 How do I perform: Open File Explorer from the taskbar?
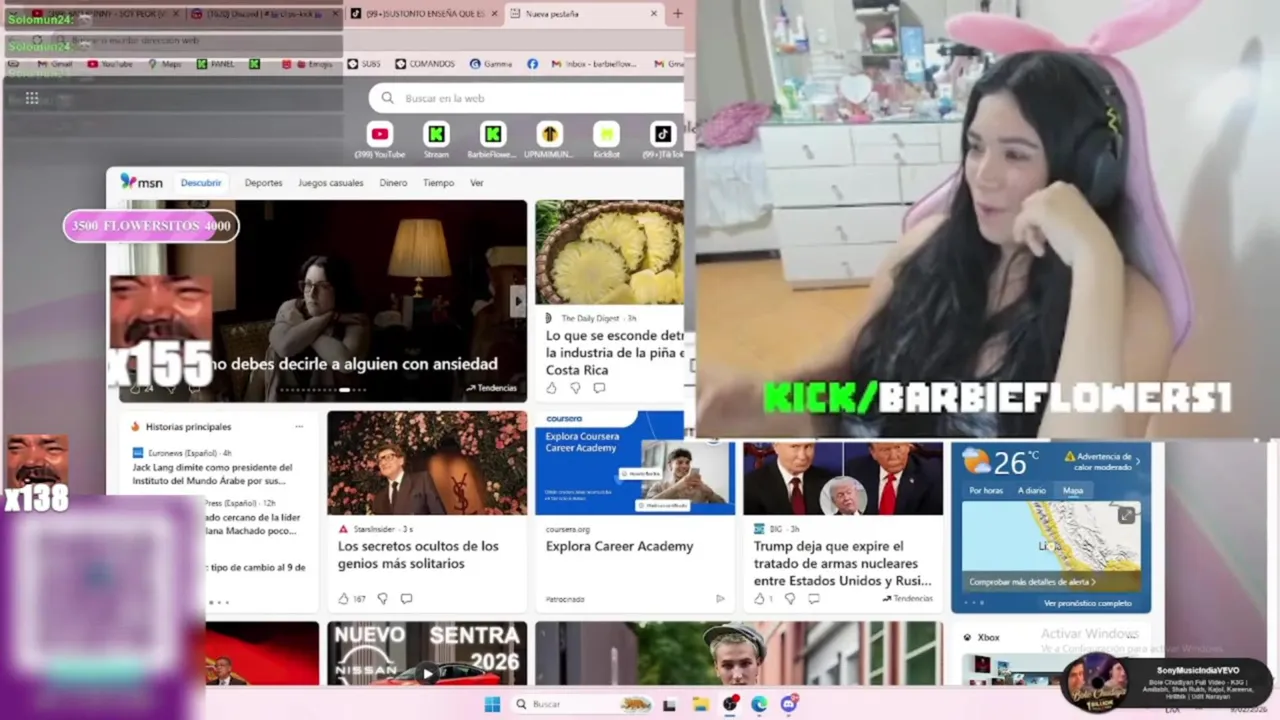[x=700, y=704]
